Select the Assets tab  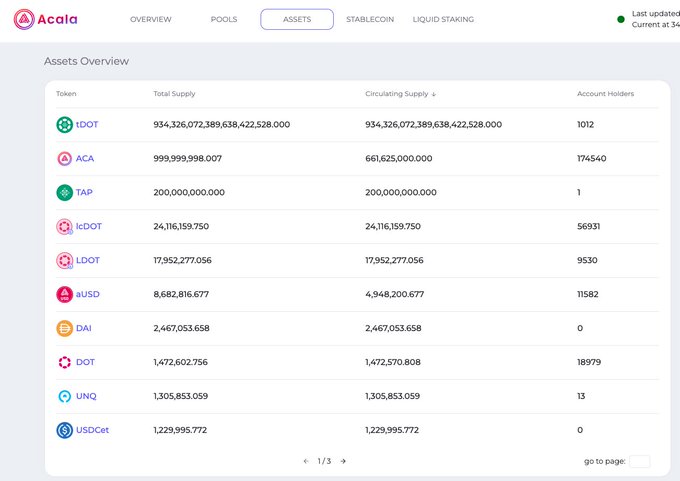[x=297, y=19]
